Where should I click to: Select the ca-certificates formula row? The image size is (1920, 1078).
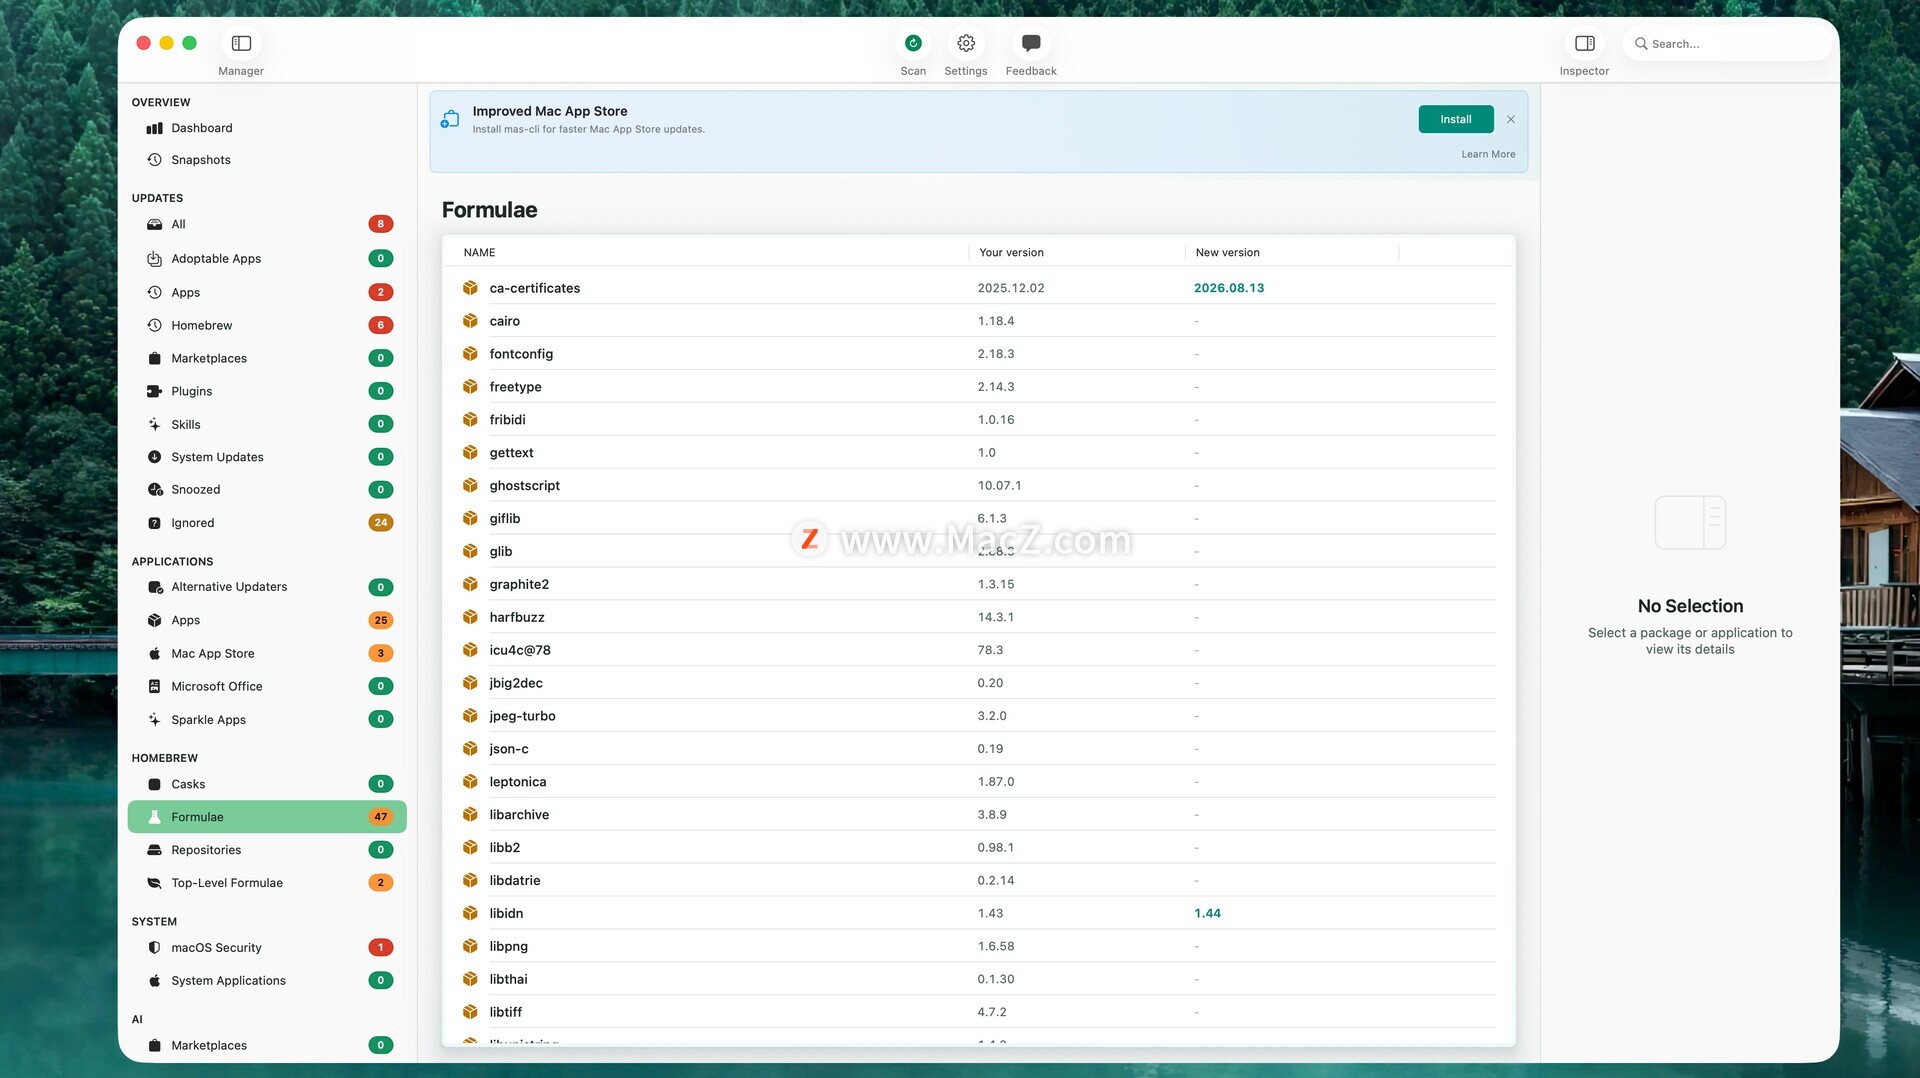tap(979, 288)
